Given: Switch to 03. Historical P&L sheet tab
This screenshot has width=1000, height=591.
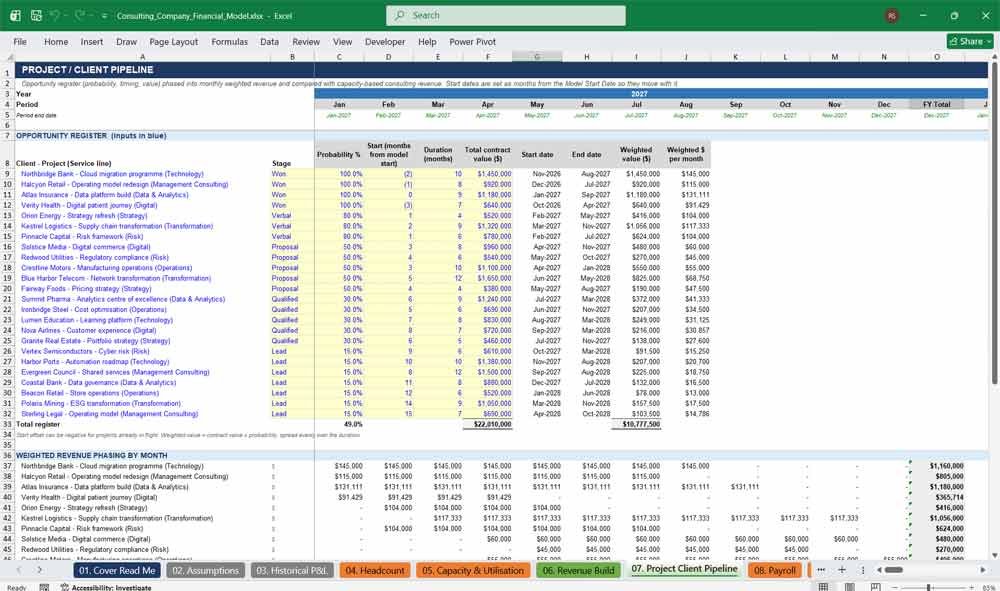Looking at the screenshot, I should pyautogui.click(x=291, y=571).
